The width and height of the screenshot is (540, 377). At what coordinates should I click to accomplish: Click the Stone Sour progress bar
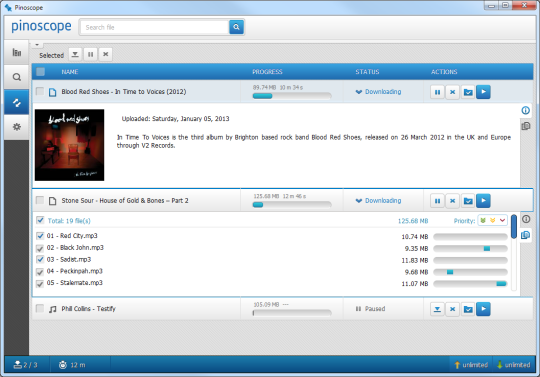[292, 205]
